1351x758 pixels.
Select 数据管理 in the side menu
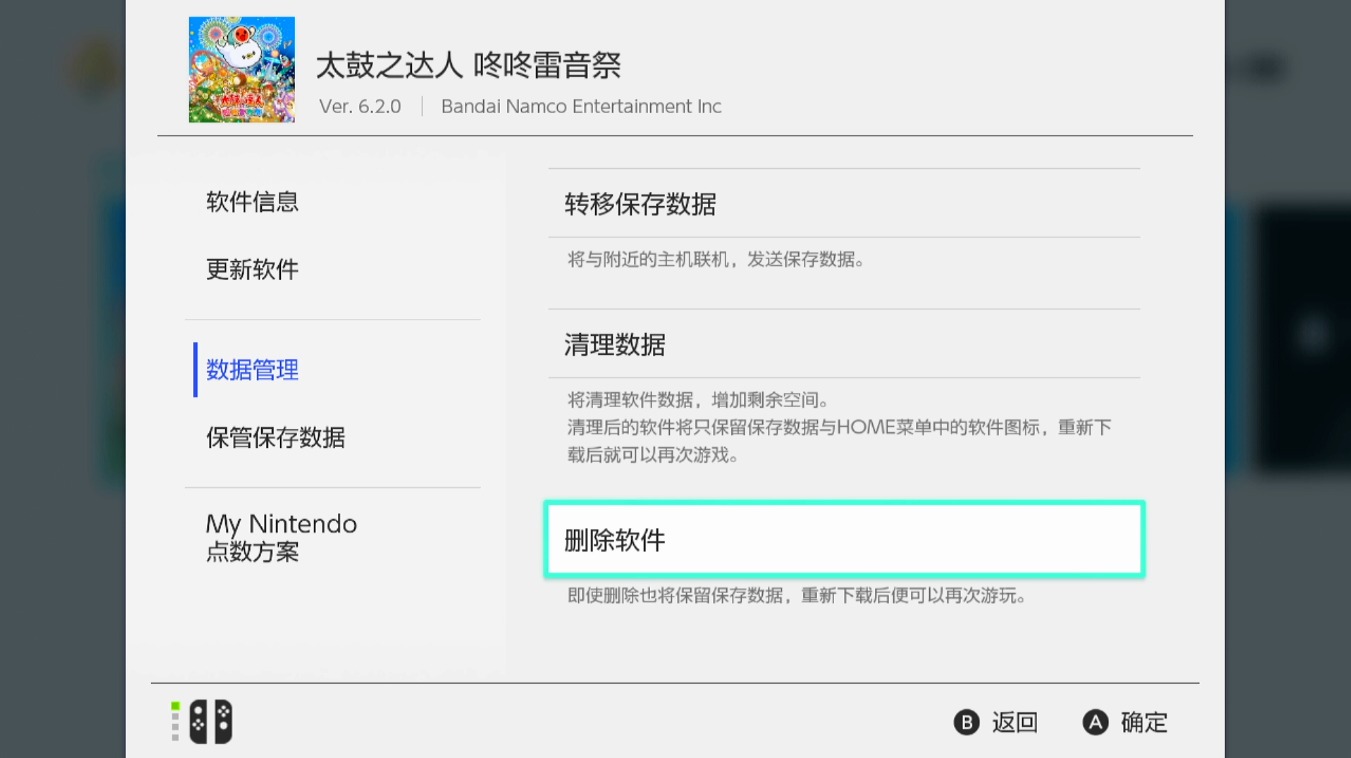coord(252,370)
